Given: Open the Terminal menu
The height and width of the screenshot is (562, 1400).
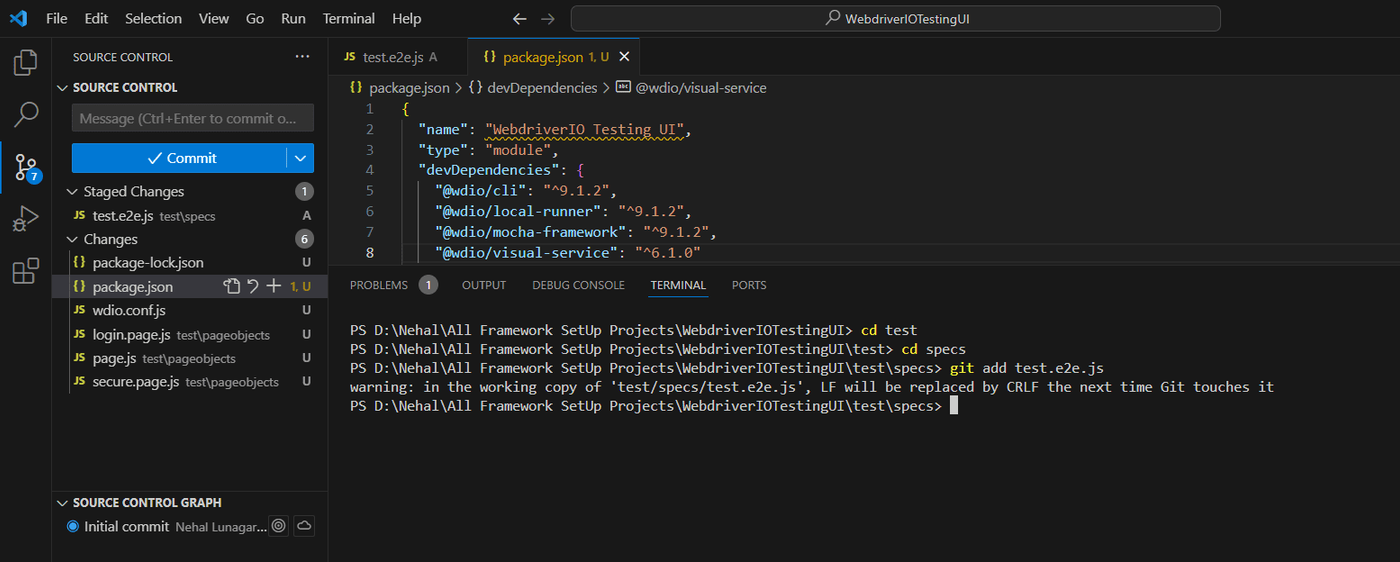Looking at the screenshot, I should (349, 19).
